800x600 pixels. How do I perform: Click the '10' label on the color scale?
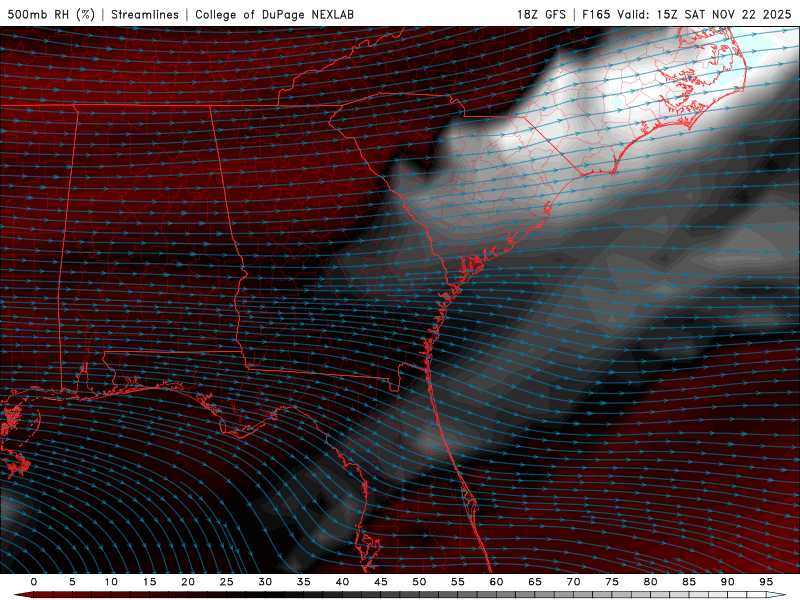click(111, 582)
